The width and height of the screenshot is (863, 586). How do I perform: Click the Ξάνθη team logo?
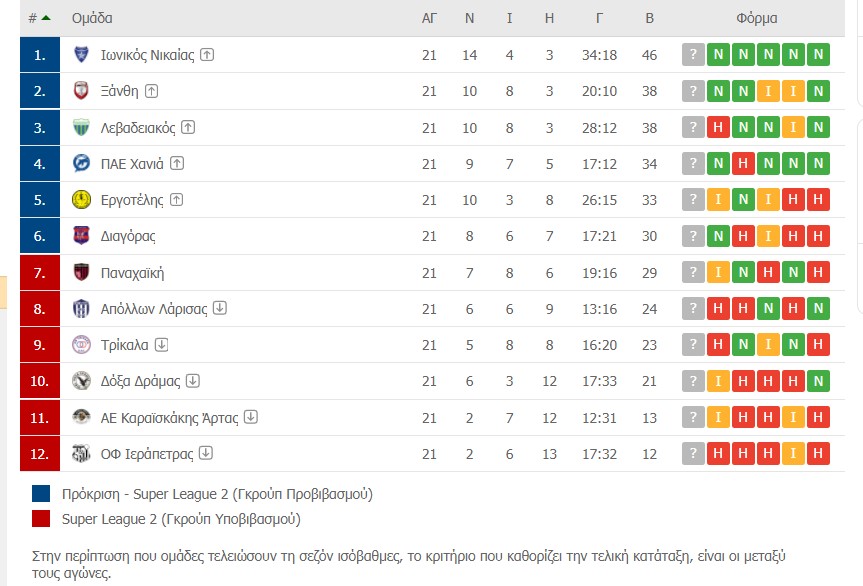click(82, 91)
